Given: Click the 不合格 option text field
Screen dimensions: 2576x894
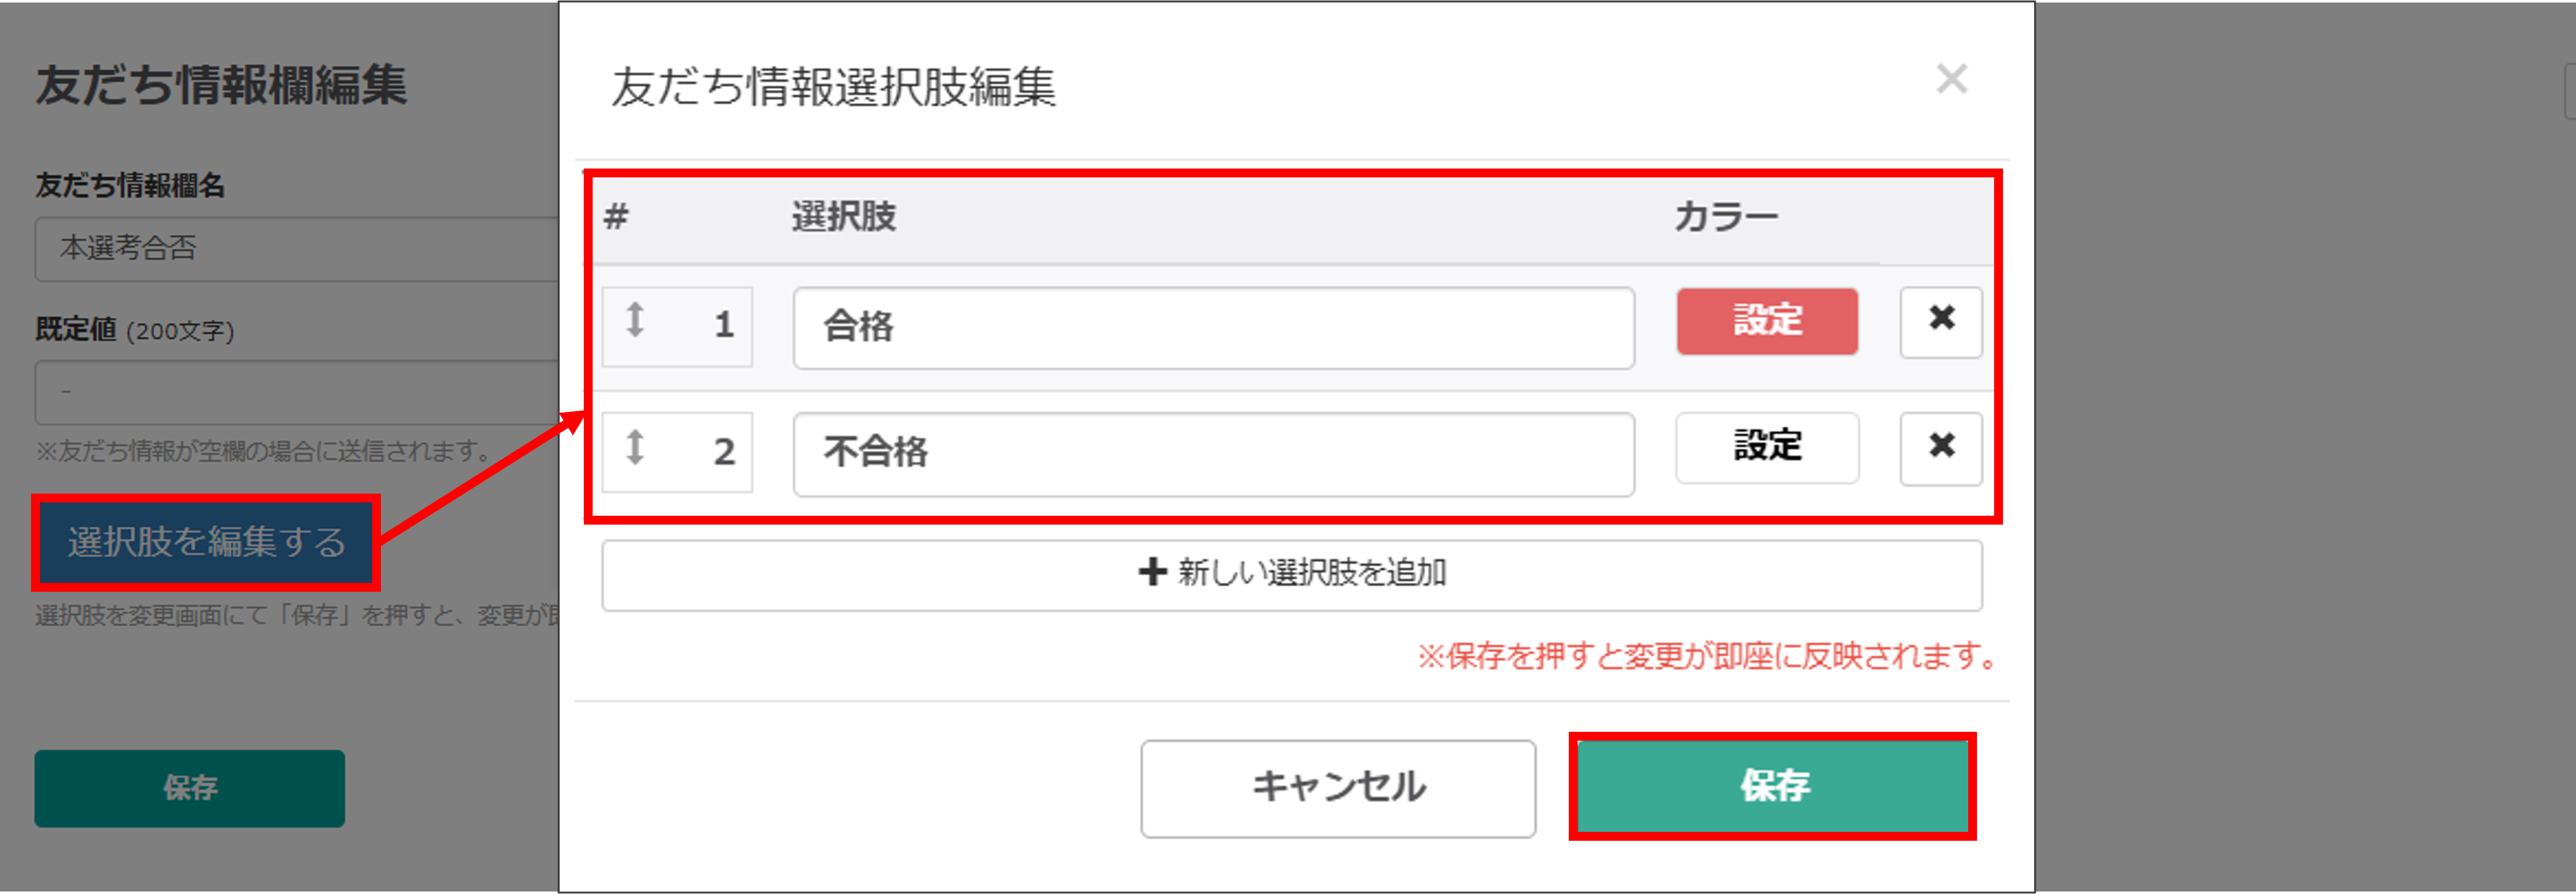Looking at the screenshot, I should pyautogui.click(x=1214, y=454).
